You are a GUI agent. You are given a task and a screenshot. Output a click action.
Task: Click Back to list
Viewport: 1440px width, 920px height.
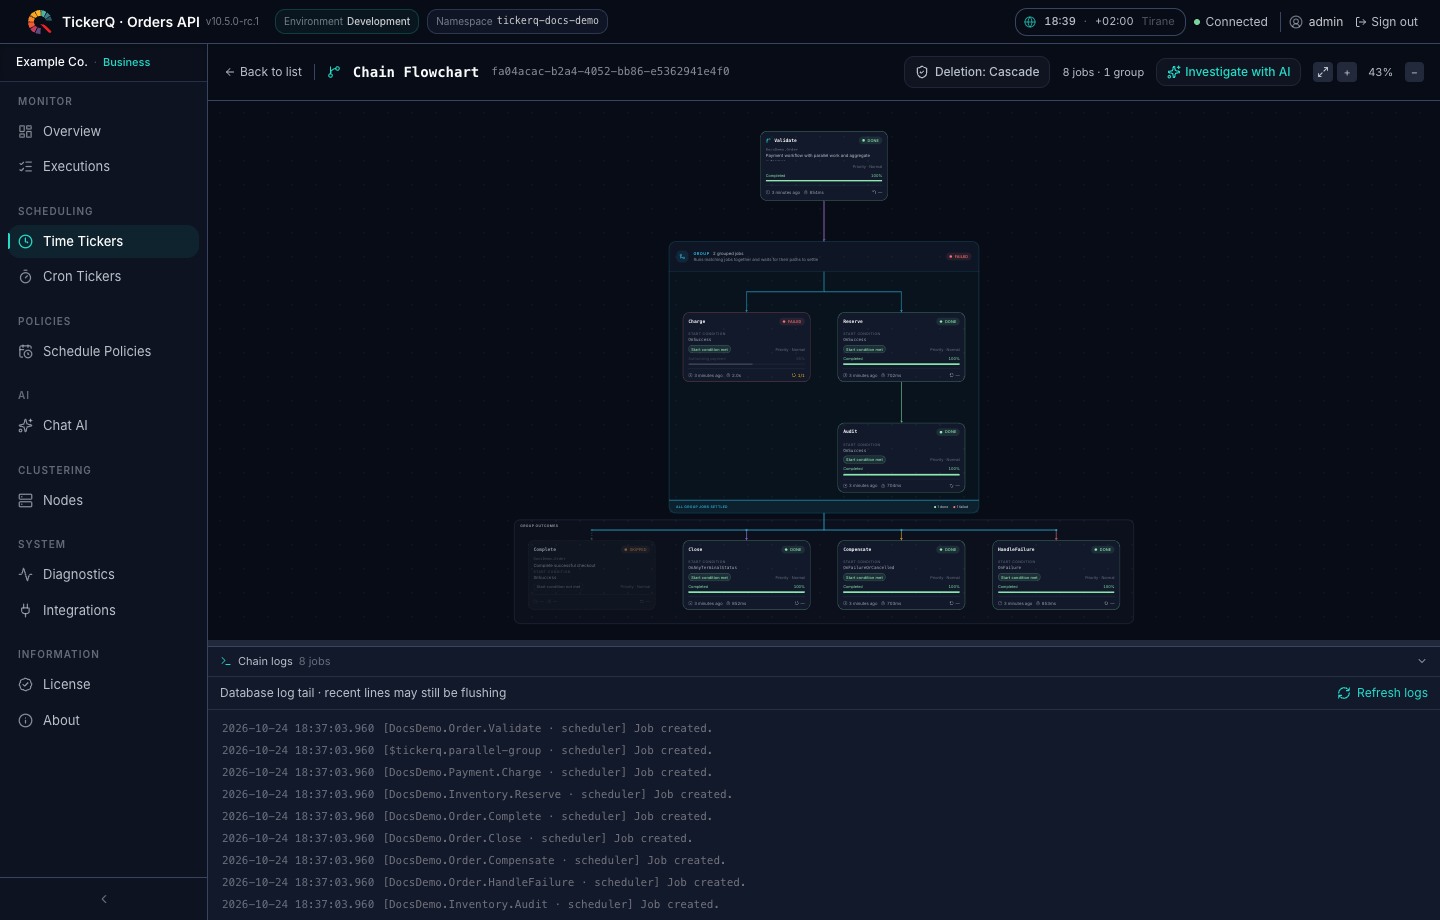pos(263,72)
